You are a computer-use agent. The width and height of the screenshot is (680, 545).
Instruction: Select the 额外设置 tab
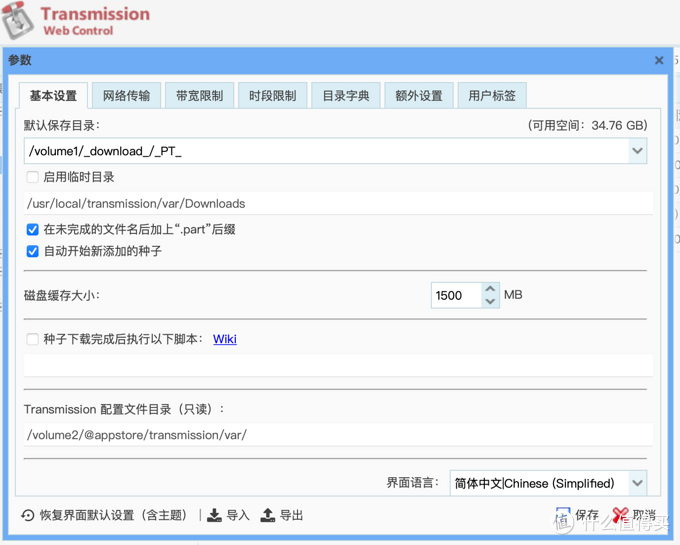pyautogui.click(x=419, y=95)
